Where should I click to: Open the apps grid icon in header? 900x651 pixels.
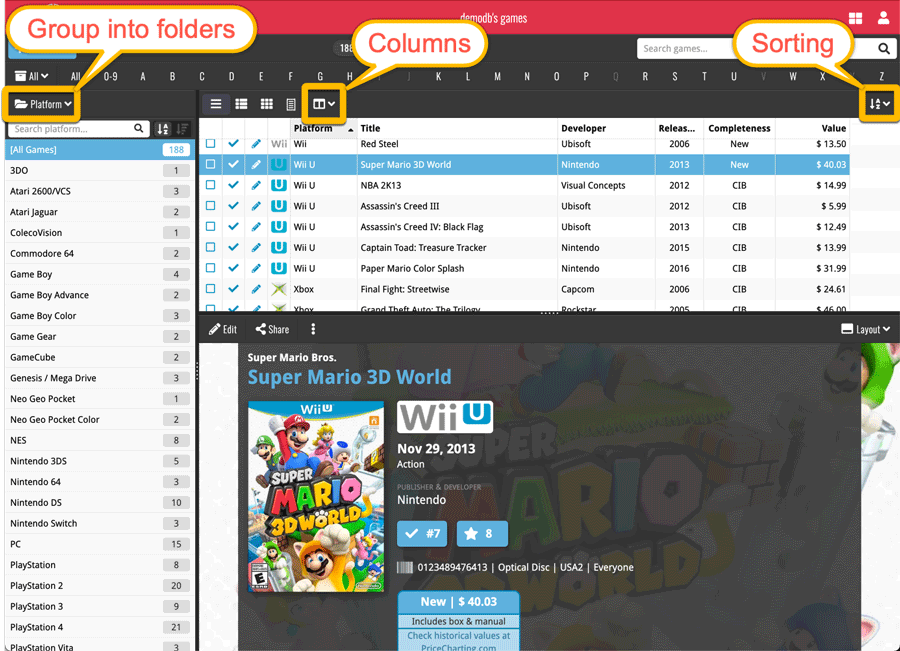(x=855, y=18)
